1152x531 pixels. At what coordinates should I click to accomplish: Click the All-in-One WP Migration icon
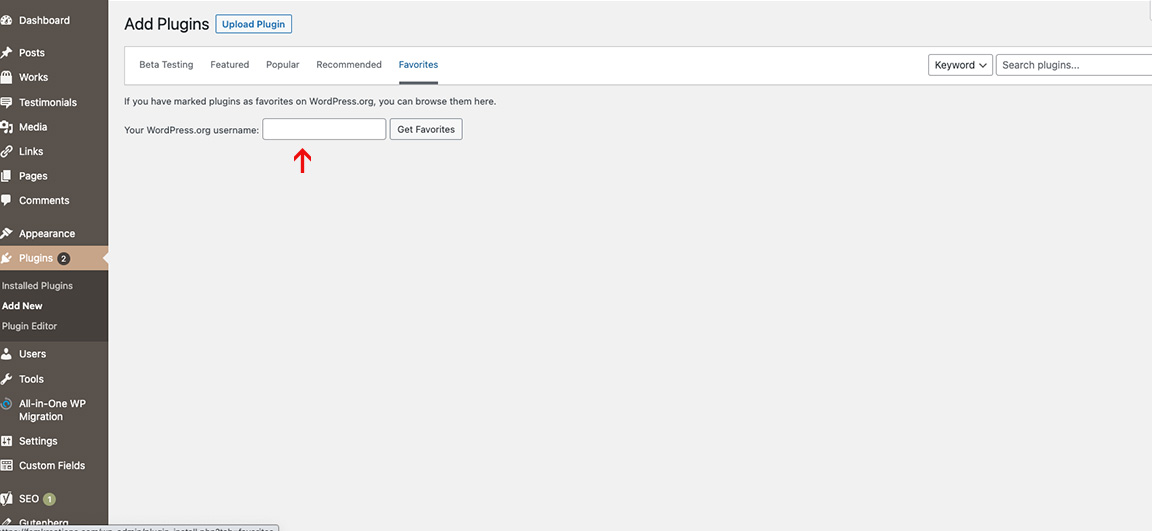6,404
